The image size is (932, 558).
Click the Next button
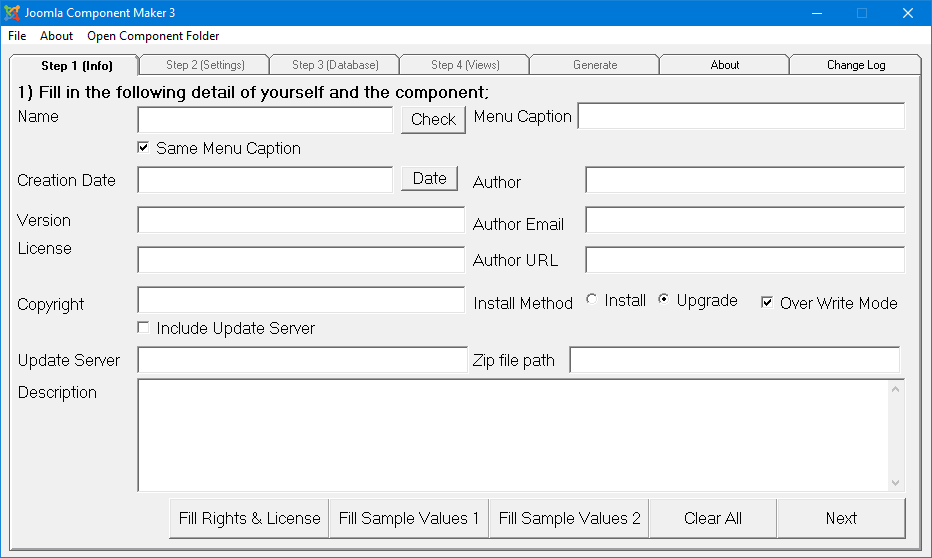coord(841,518)
